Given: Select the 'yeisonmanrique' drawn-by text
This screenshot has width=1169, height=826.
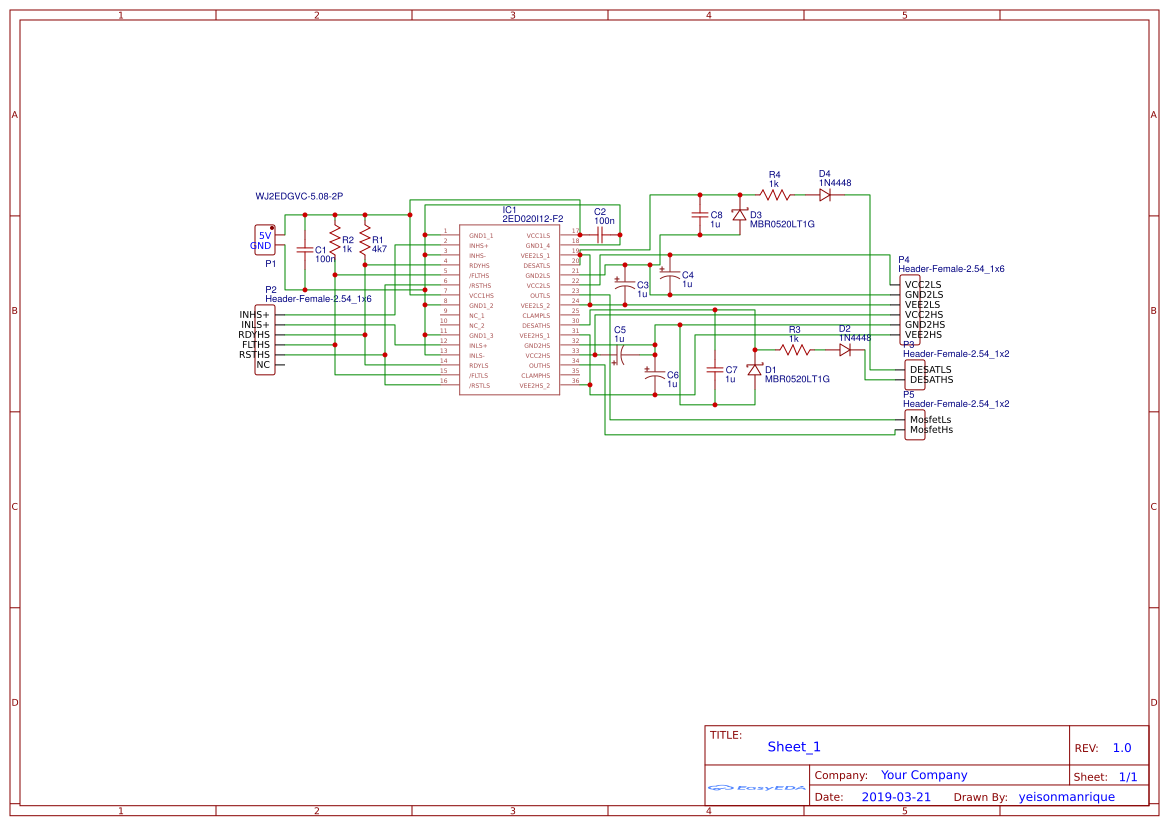Looking at the screenshot, I should click(x=1066, y=797).
